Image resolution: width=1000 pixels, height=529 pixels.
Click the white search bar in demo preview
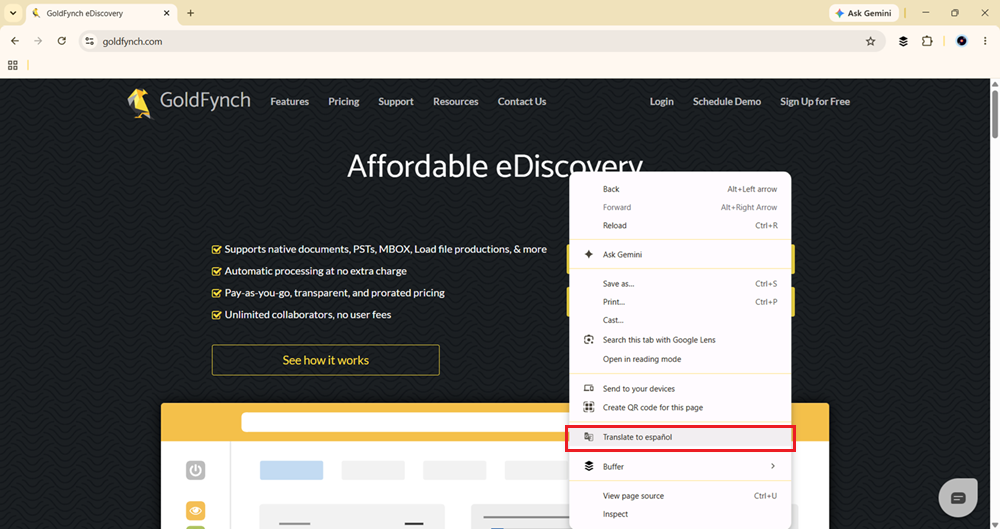tap(405, 422)
